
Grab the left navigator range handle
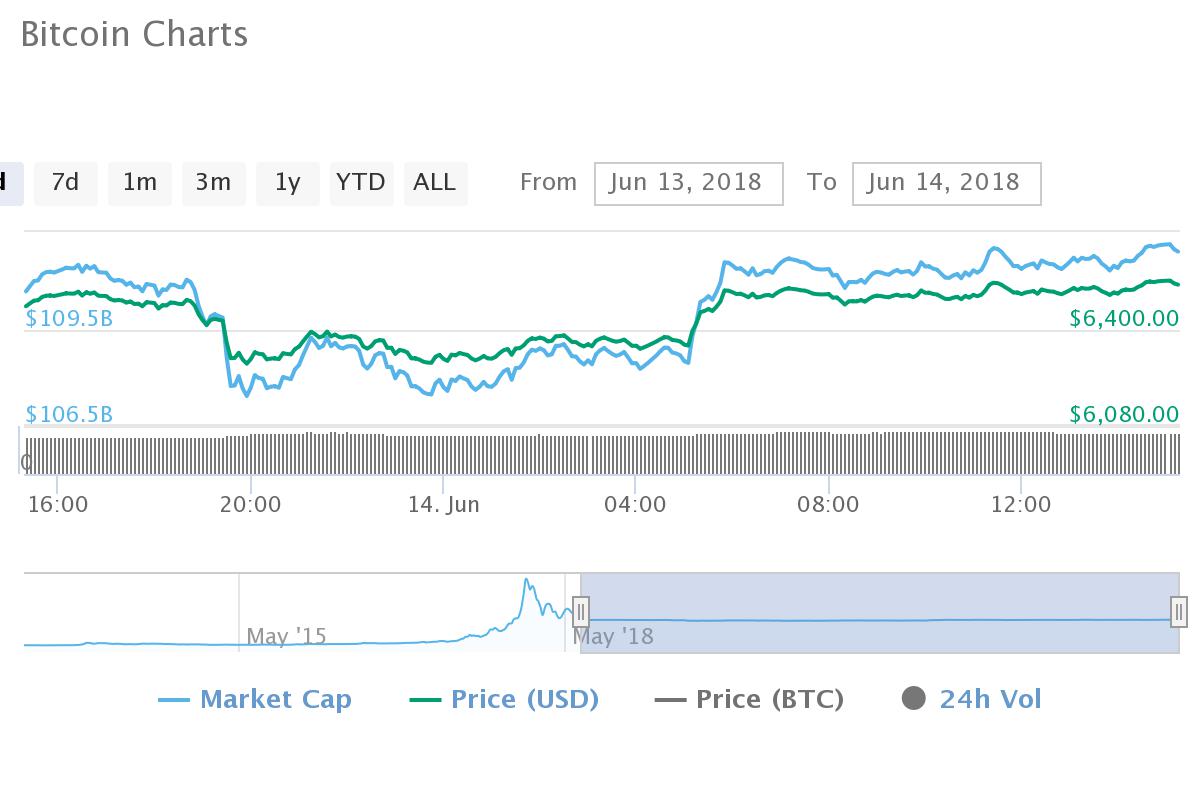click(581, 611)
